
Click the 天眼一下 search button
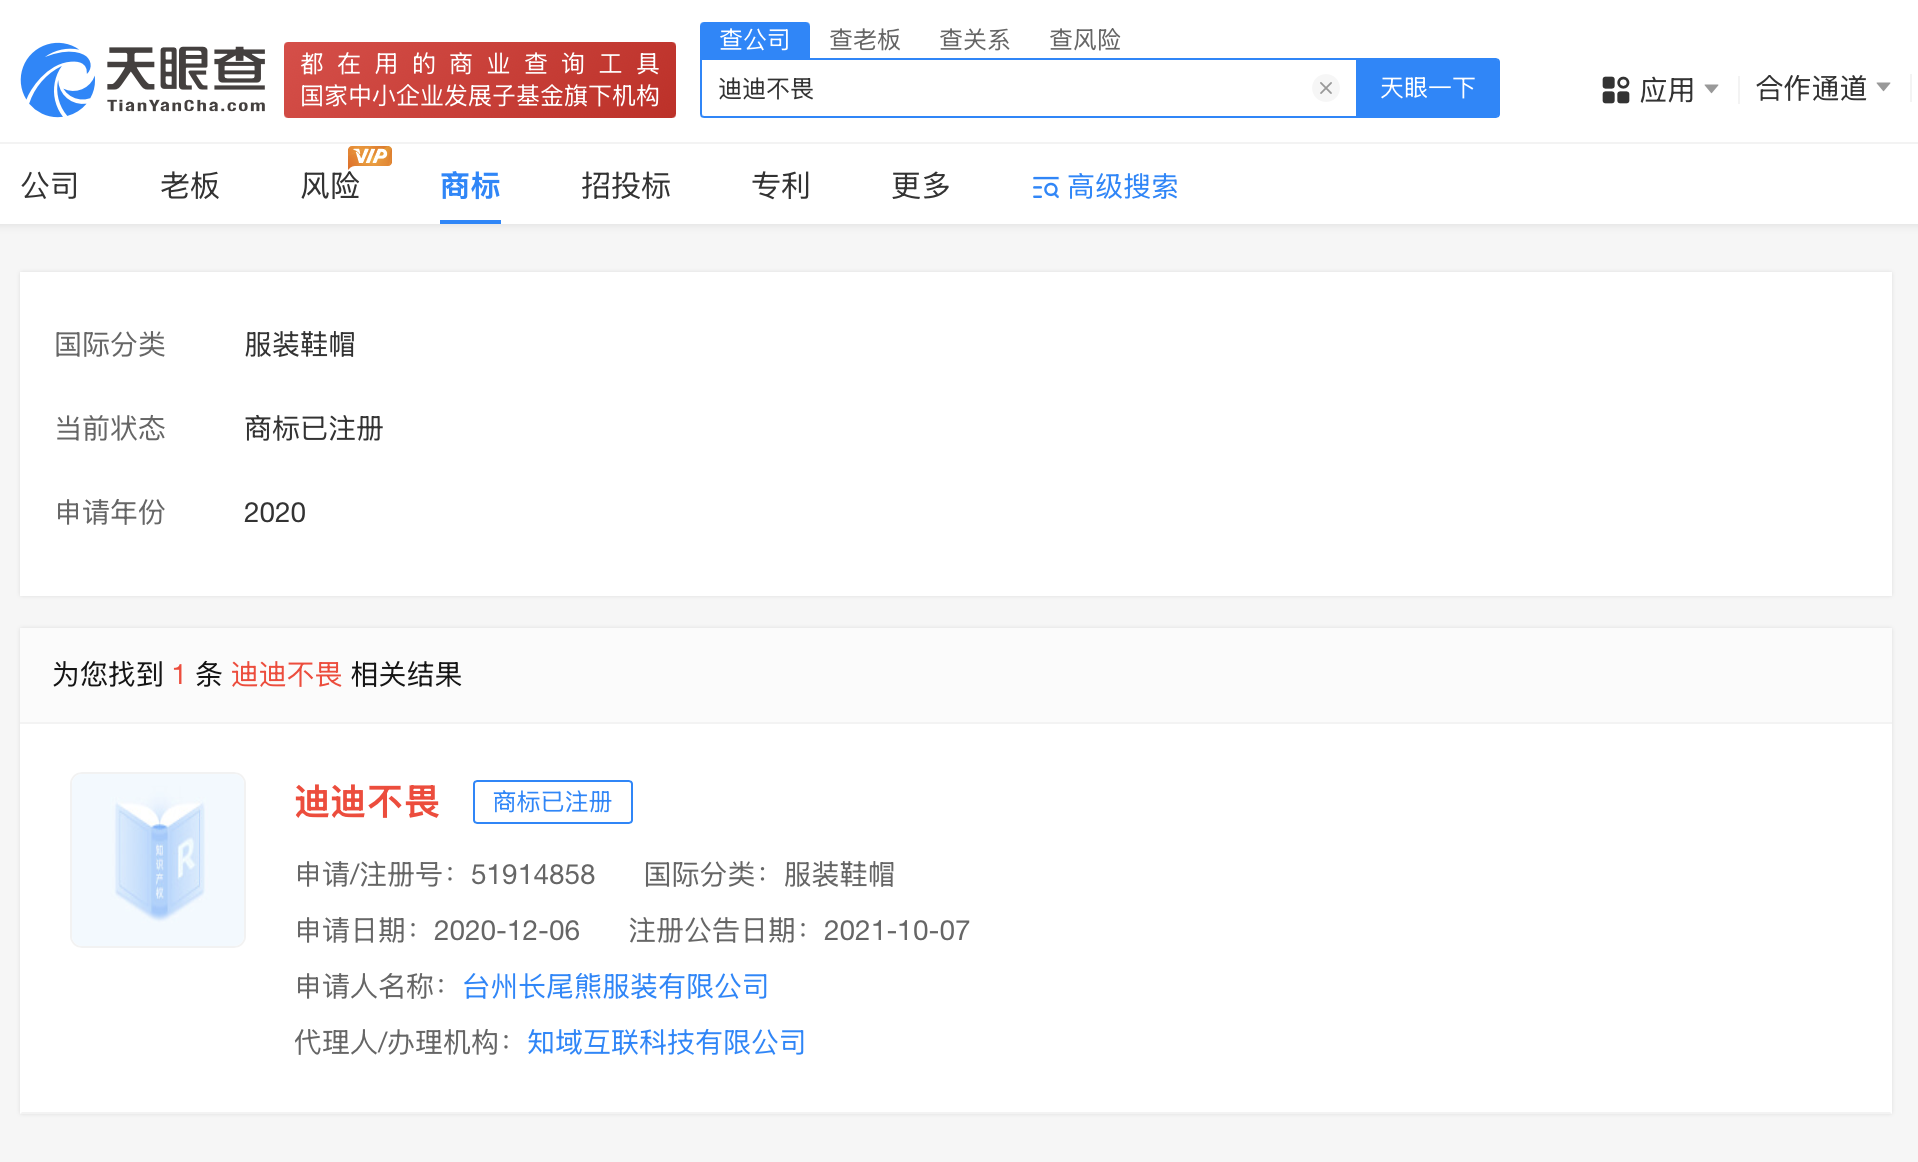pyautogui.click(x=1427, y=88)
